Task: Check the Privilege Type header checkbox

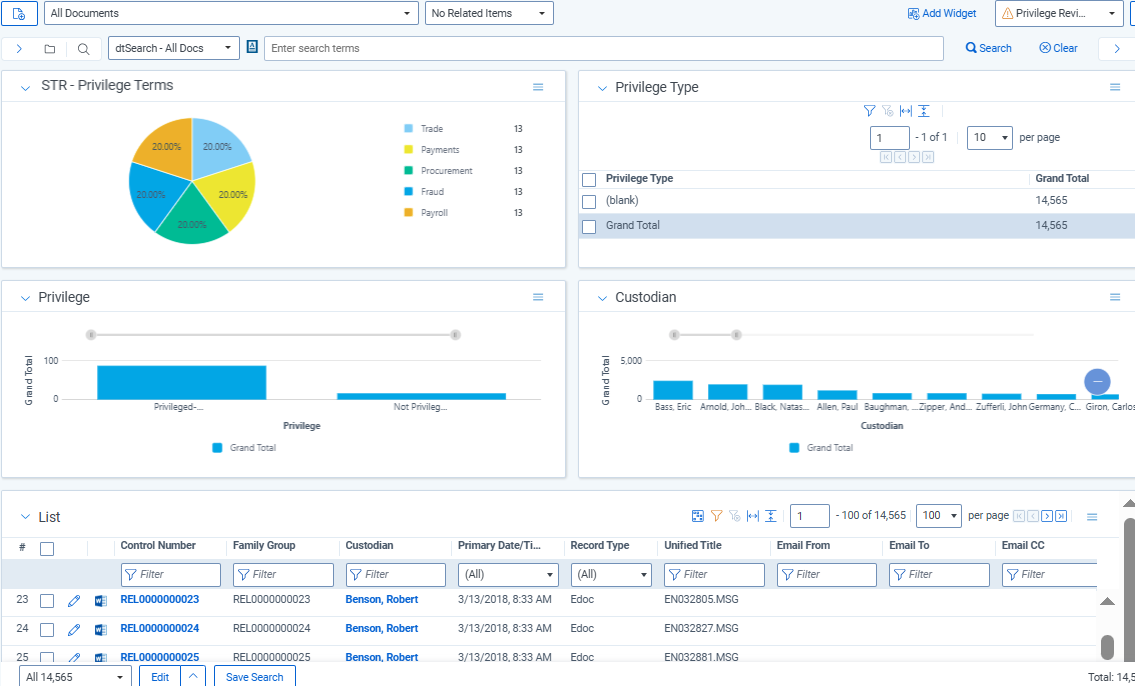Action: point(589,179)
